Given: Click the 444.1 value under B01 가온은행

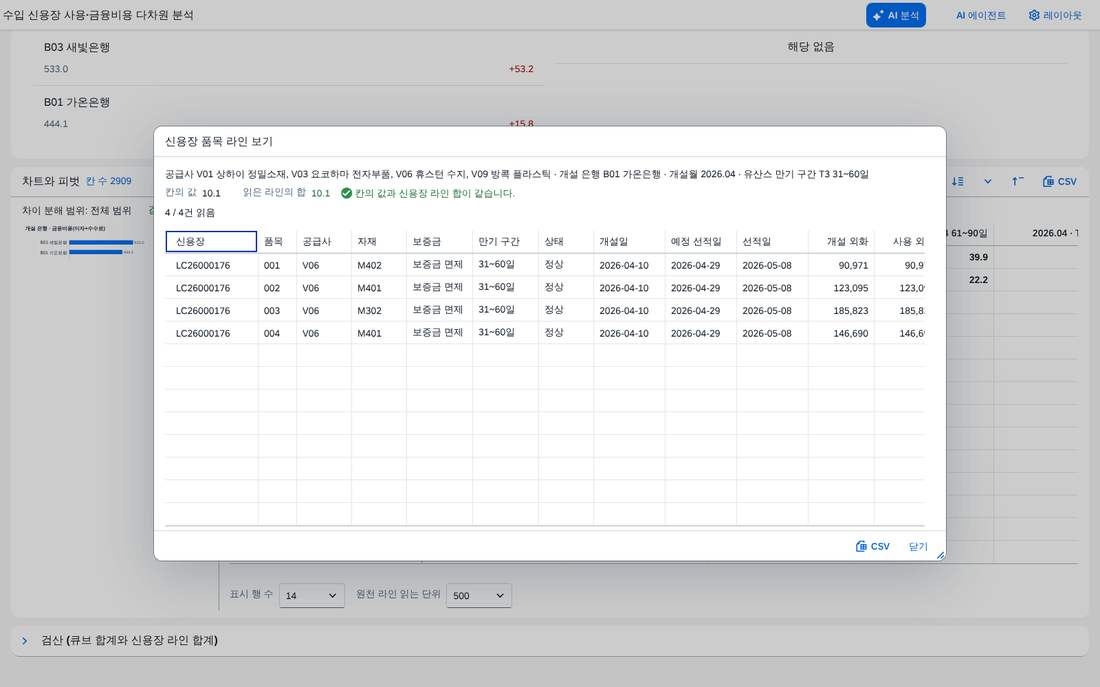Looking at the screenshot, I should coord(56,124).
